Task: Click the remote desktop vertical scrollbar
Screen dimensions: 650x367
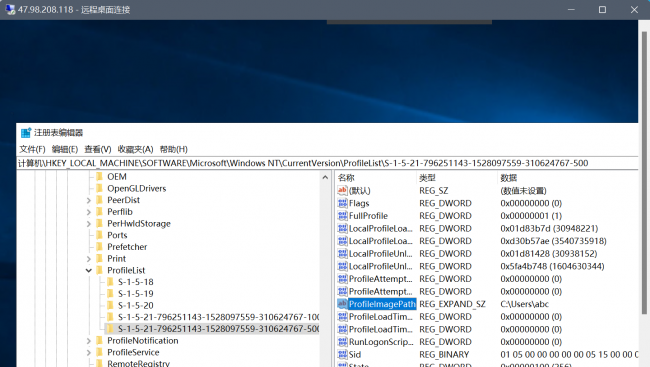Action: pyautogui.click(x=644, y=172)
